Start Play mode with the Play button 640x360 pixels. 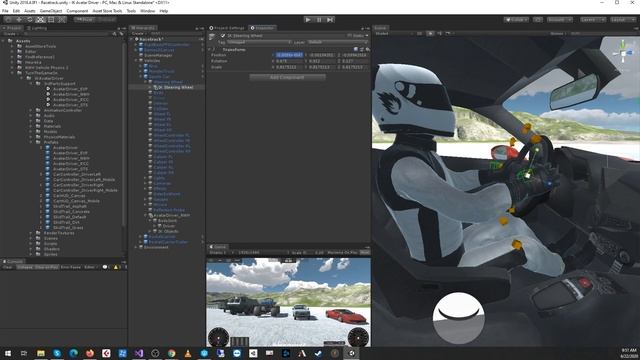point(308,19)
